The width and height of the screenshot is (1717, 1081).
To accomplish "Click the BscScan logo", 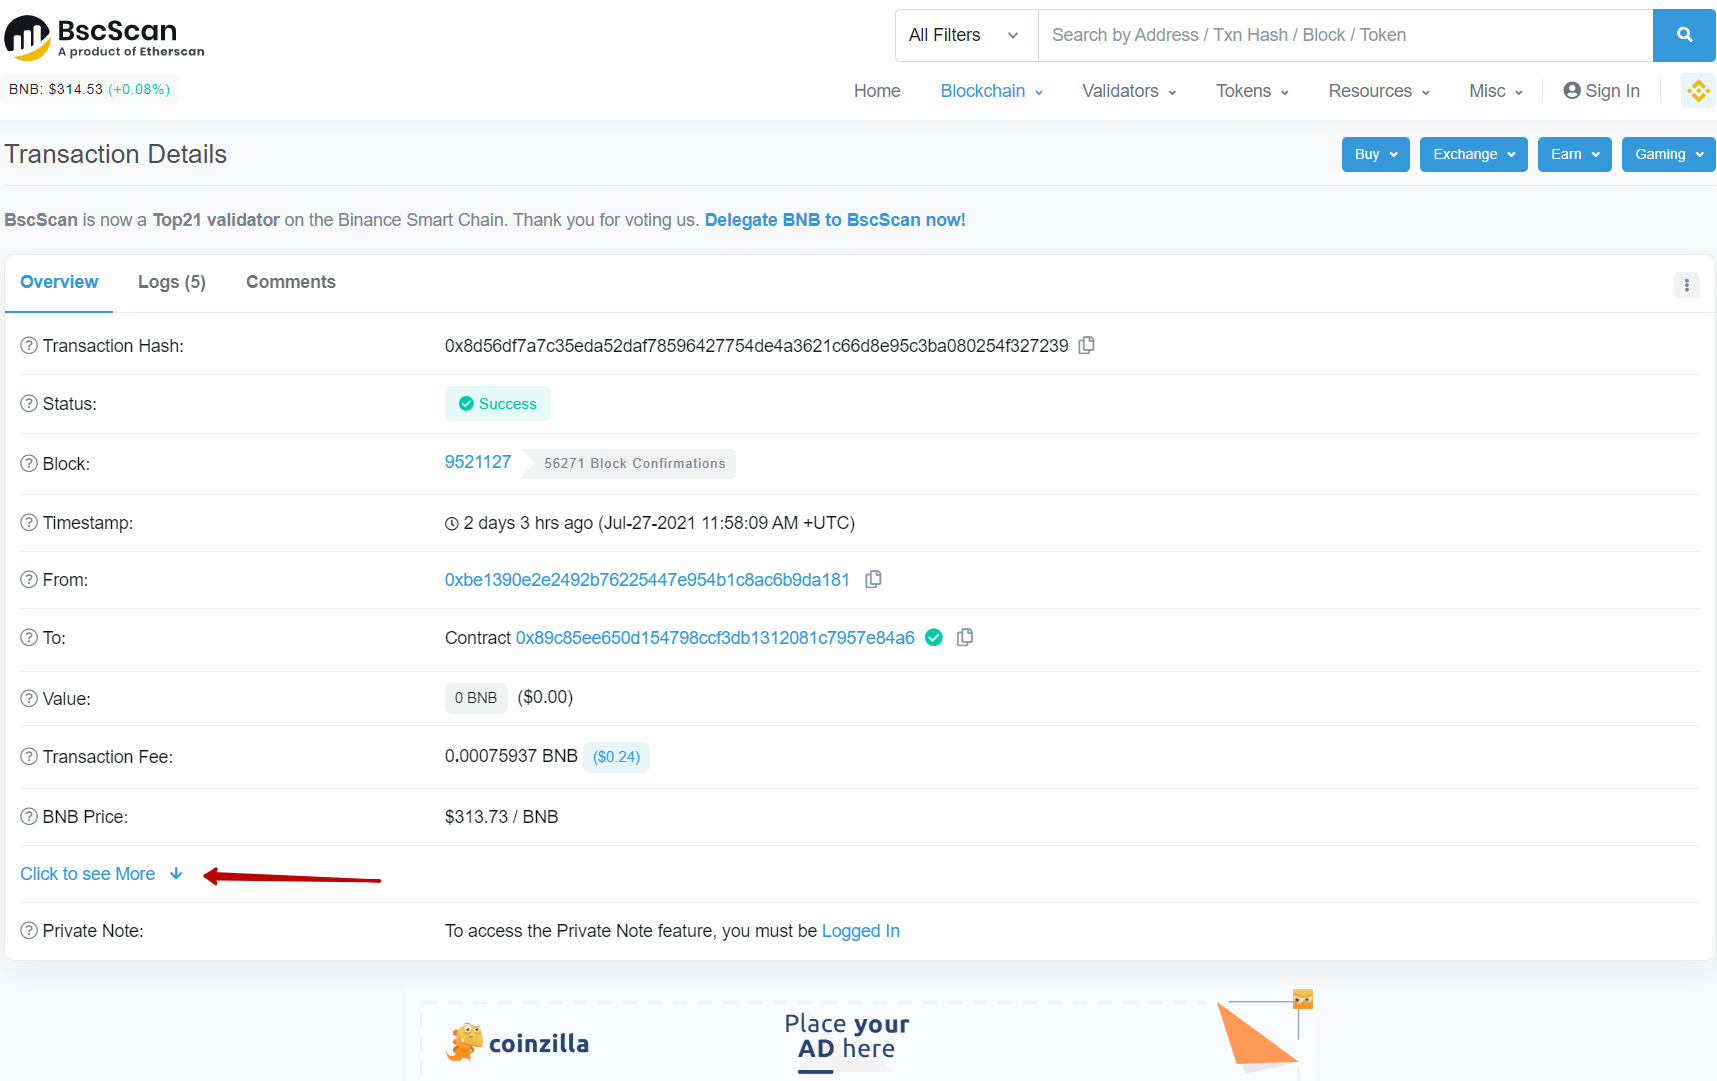I will pyautogui.click(x=105, y=37).
